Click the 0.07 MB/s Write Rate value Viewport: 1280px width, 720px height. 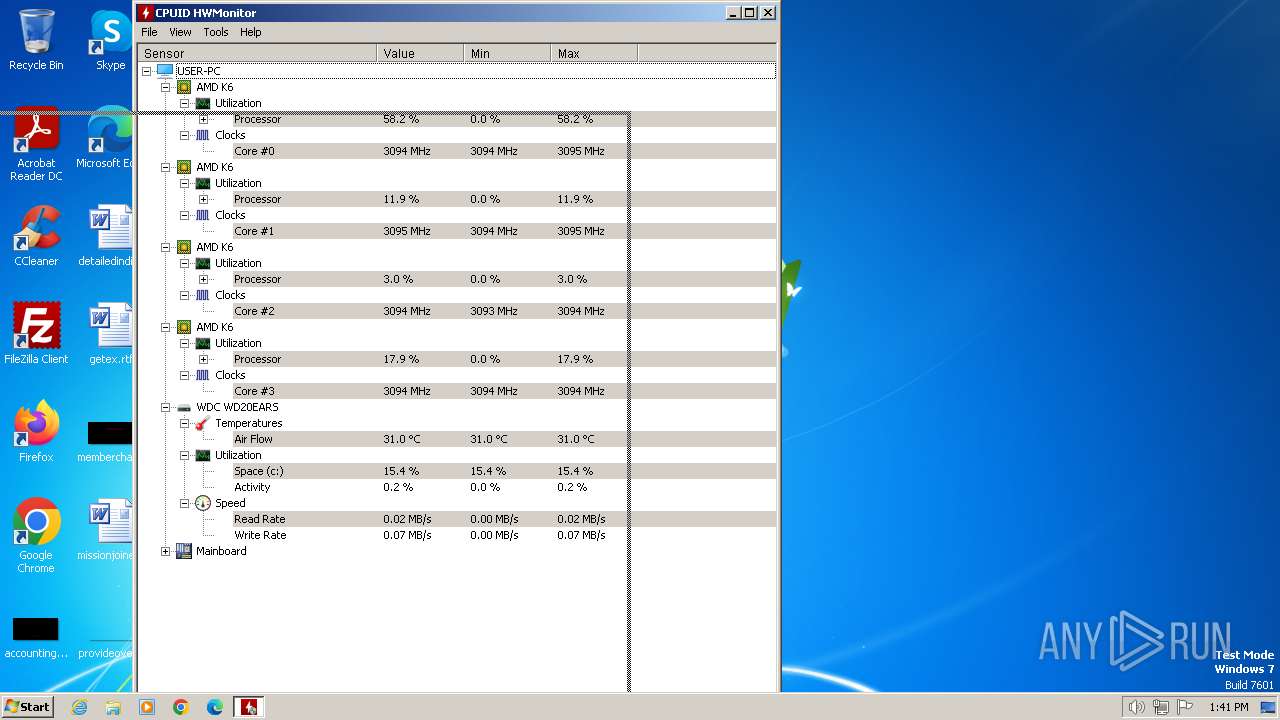[407, 535]
